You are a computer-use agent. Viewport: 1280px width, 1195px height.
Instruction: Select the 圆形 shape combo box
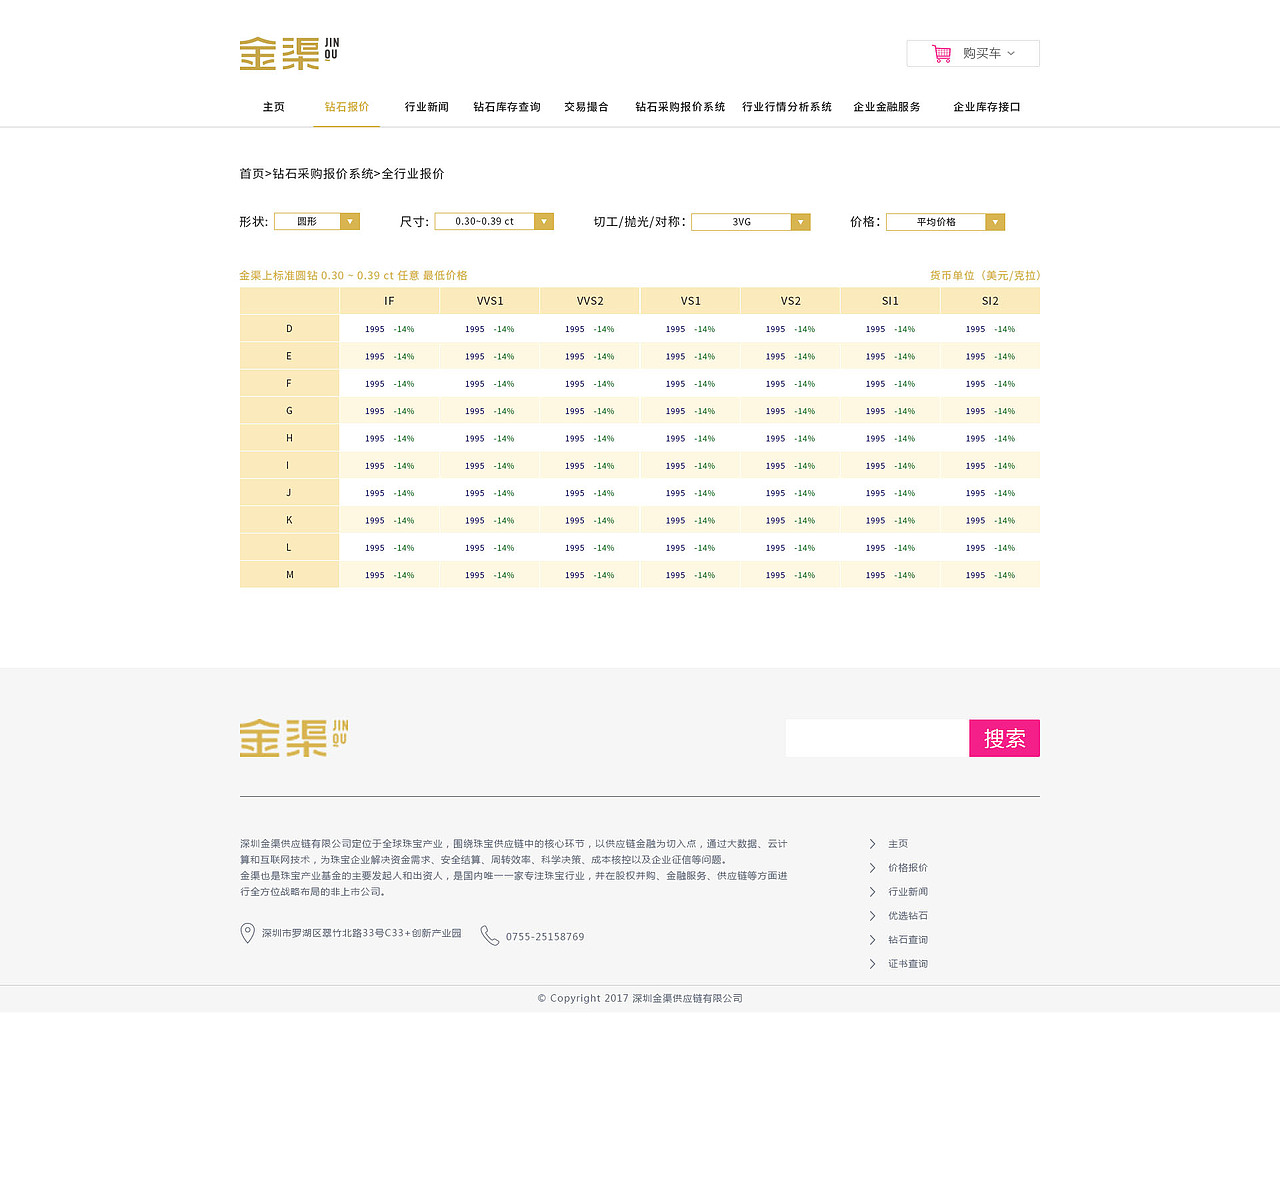pyautogui.click(x=317, y=222)
